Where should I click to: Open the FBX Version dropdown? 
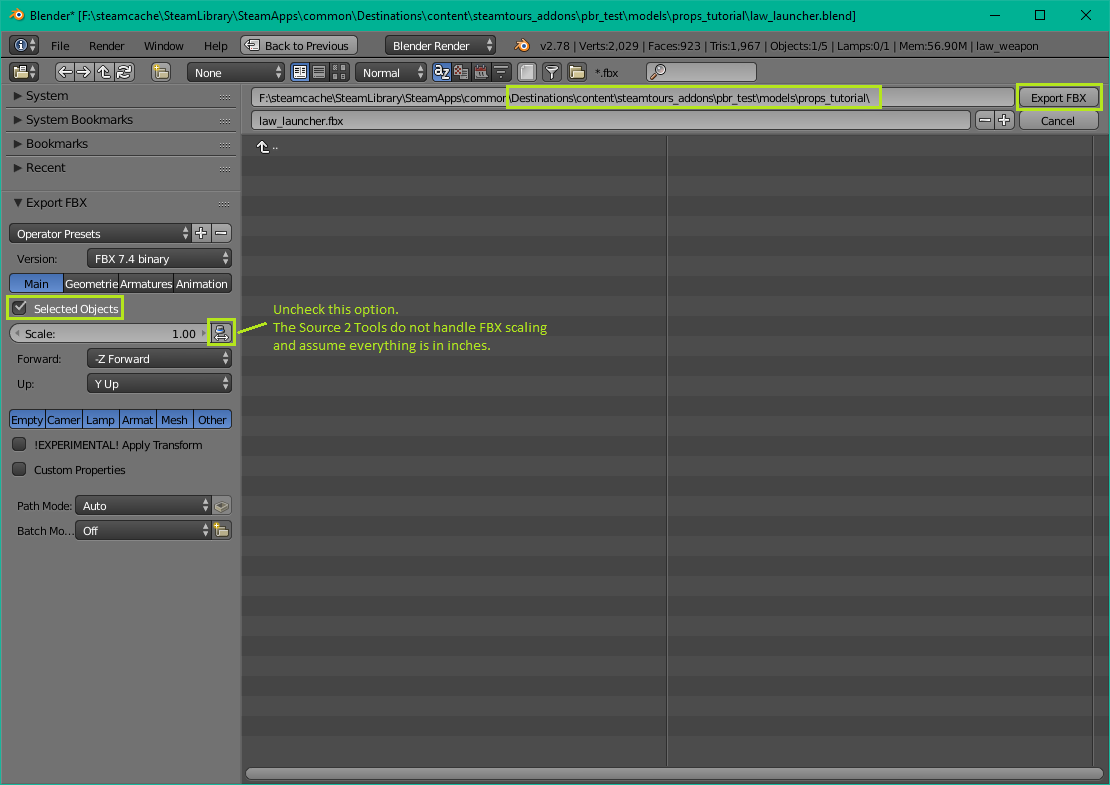point(159,258)
